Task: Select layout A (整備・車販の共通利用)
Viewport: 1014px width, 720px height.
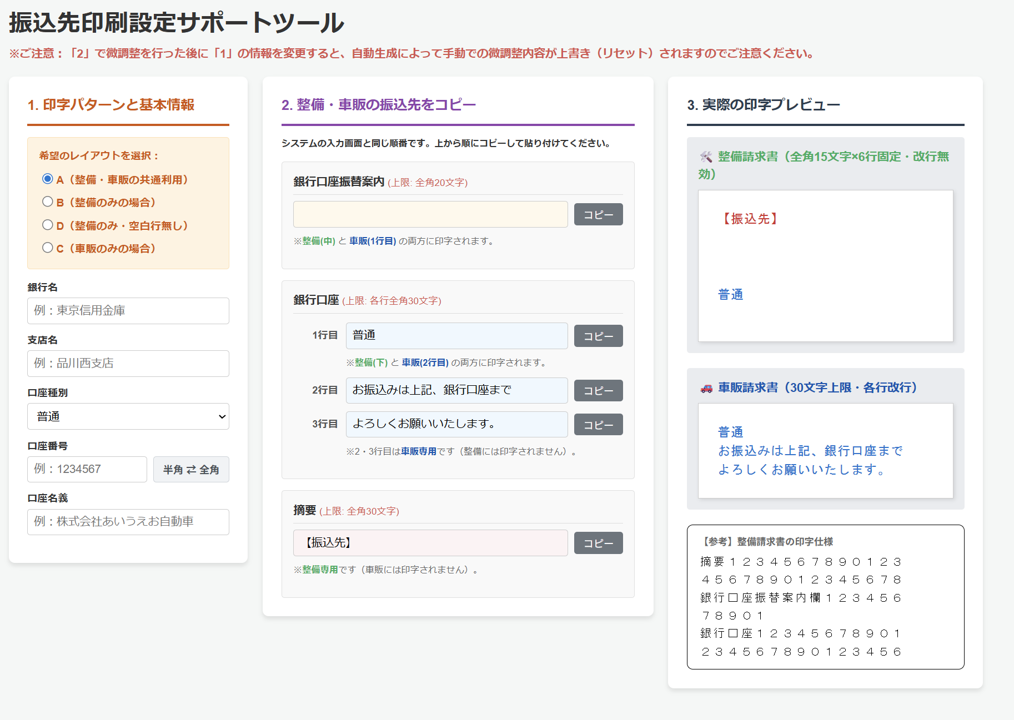Action: [x=47, y=179]
